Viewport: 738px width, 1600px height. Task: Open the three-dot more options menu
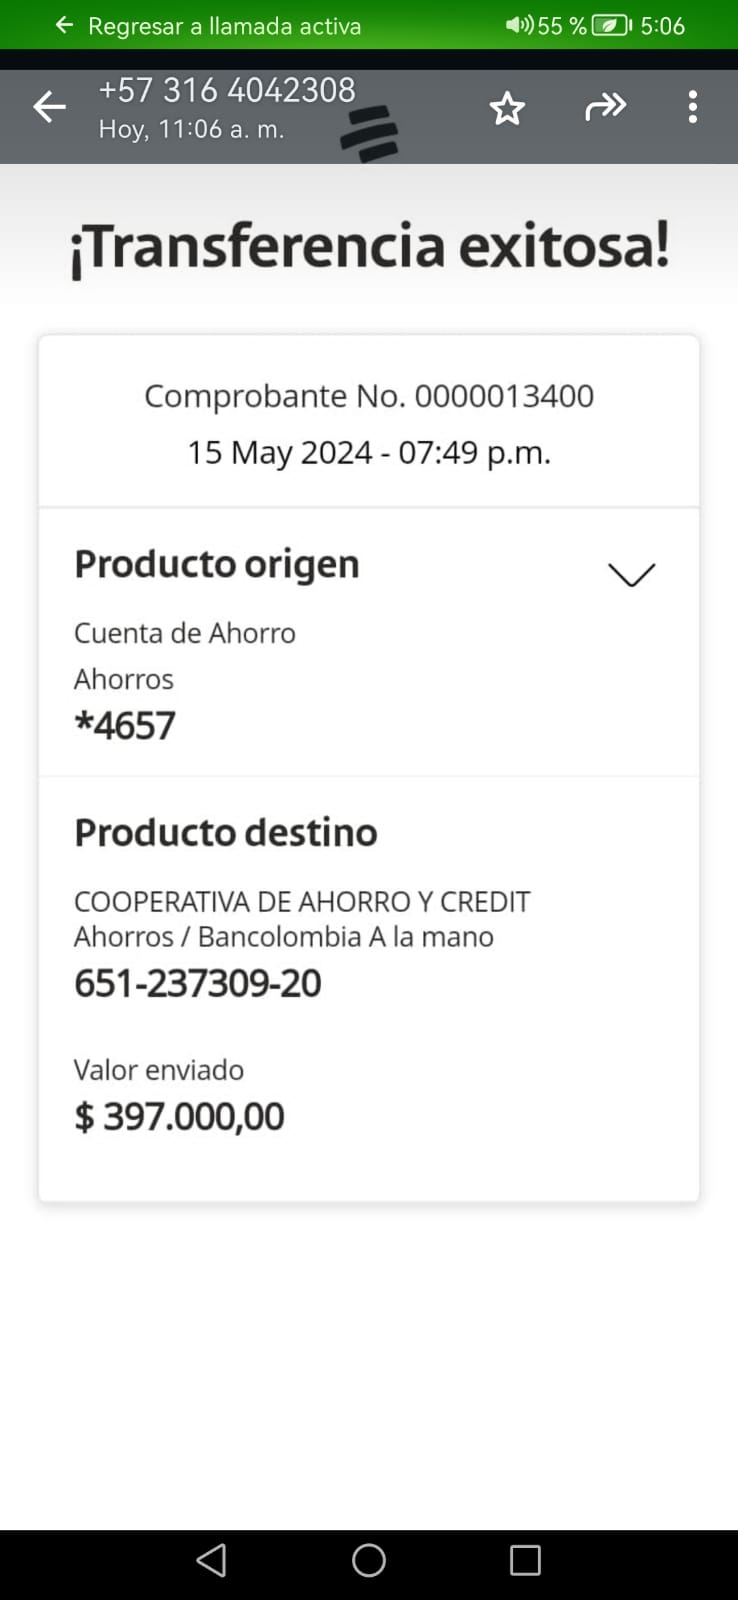tap(692, 107)
